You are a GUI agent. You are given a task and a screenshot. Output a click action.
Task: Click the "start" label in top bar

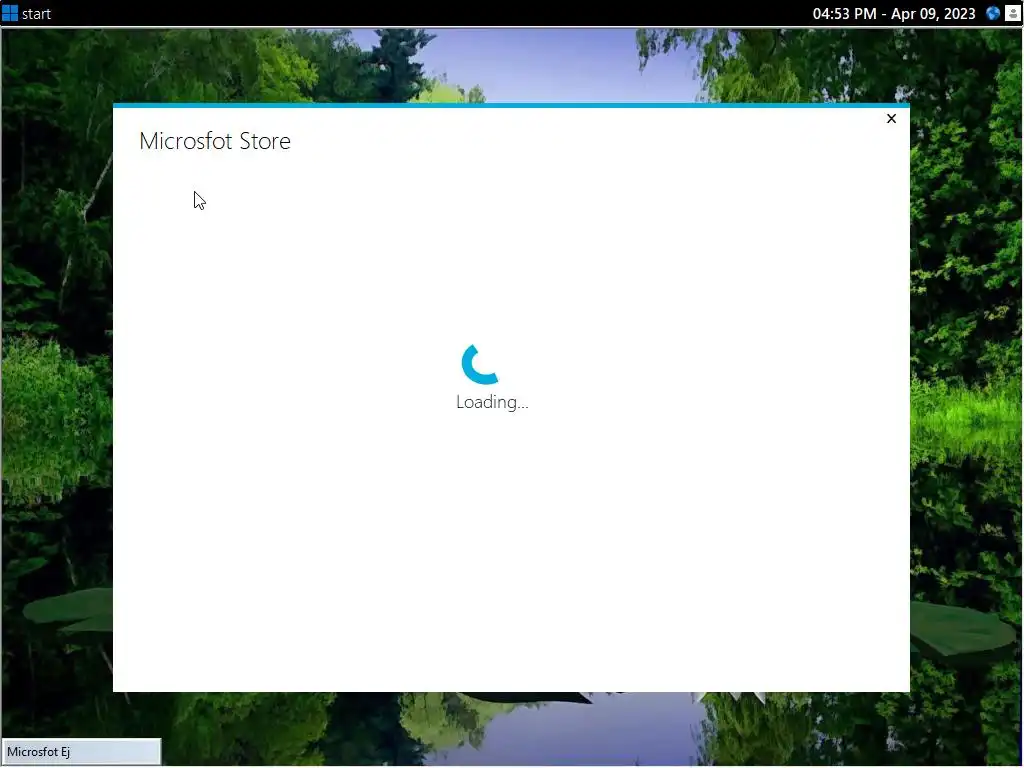37,14
